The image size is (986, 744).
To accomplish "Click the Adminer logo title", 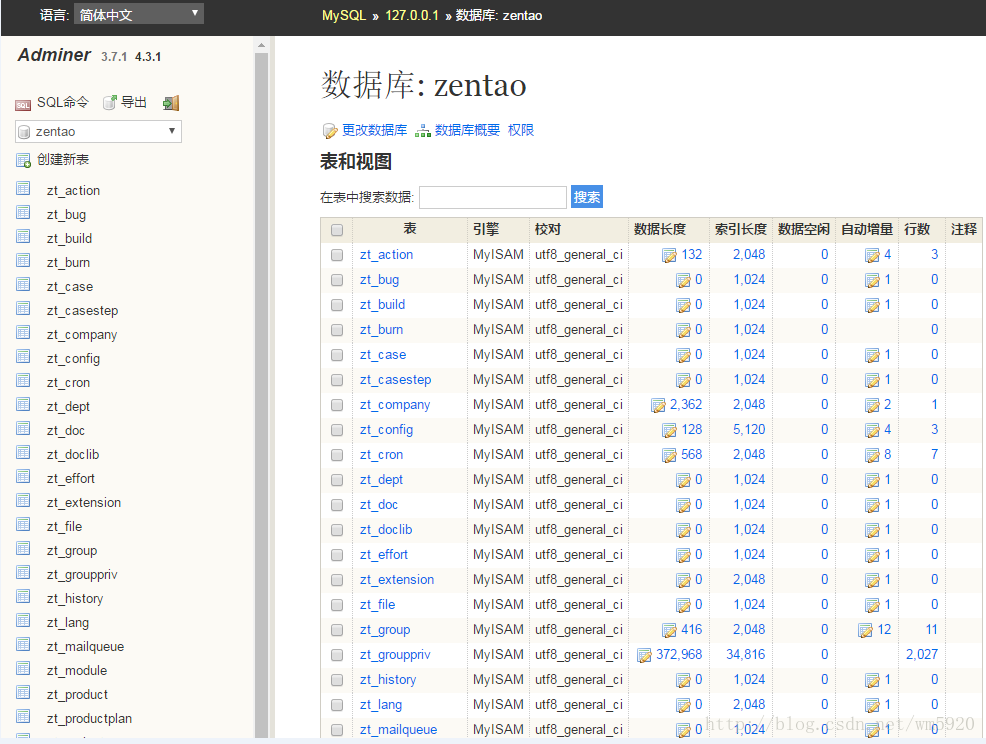I will point(54,55).
